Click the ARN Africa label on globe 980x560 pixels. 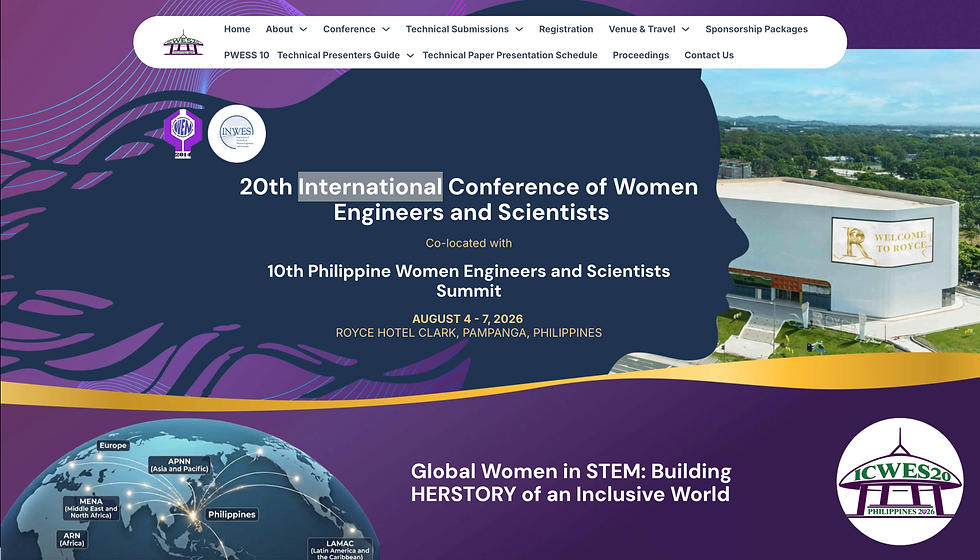pos(72,539)
